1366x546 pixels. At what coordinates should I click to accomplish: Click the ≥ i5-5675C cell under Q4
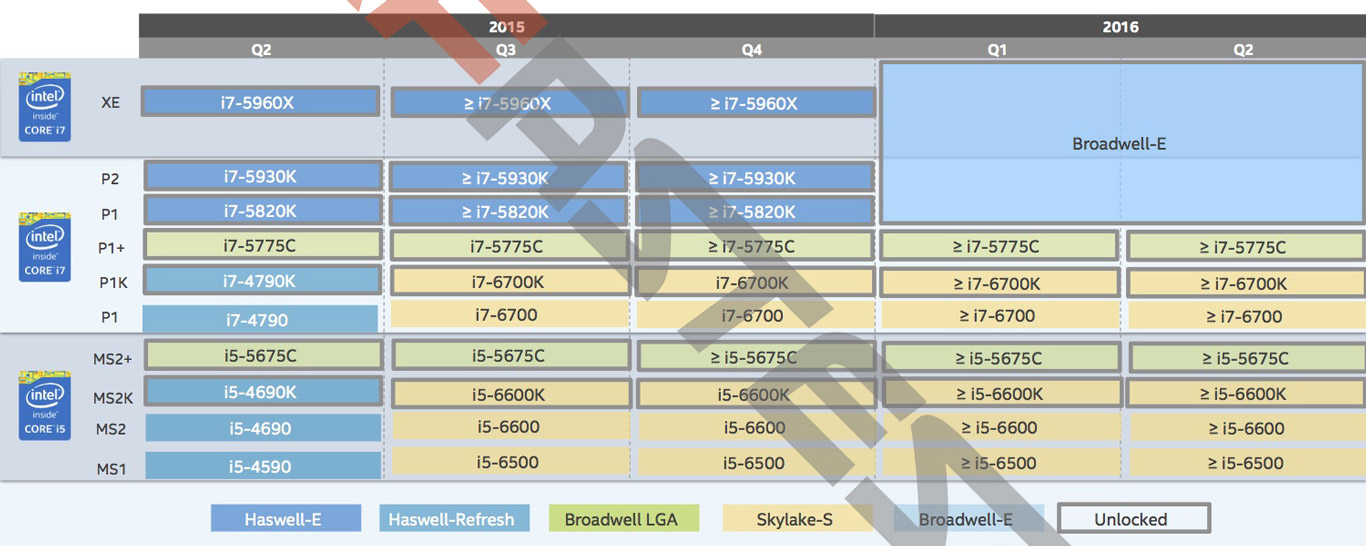(755, 357)
